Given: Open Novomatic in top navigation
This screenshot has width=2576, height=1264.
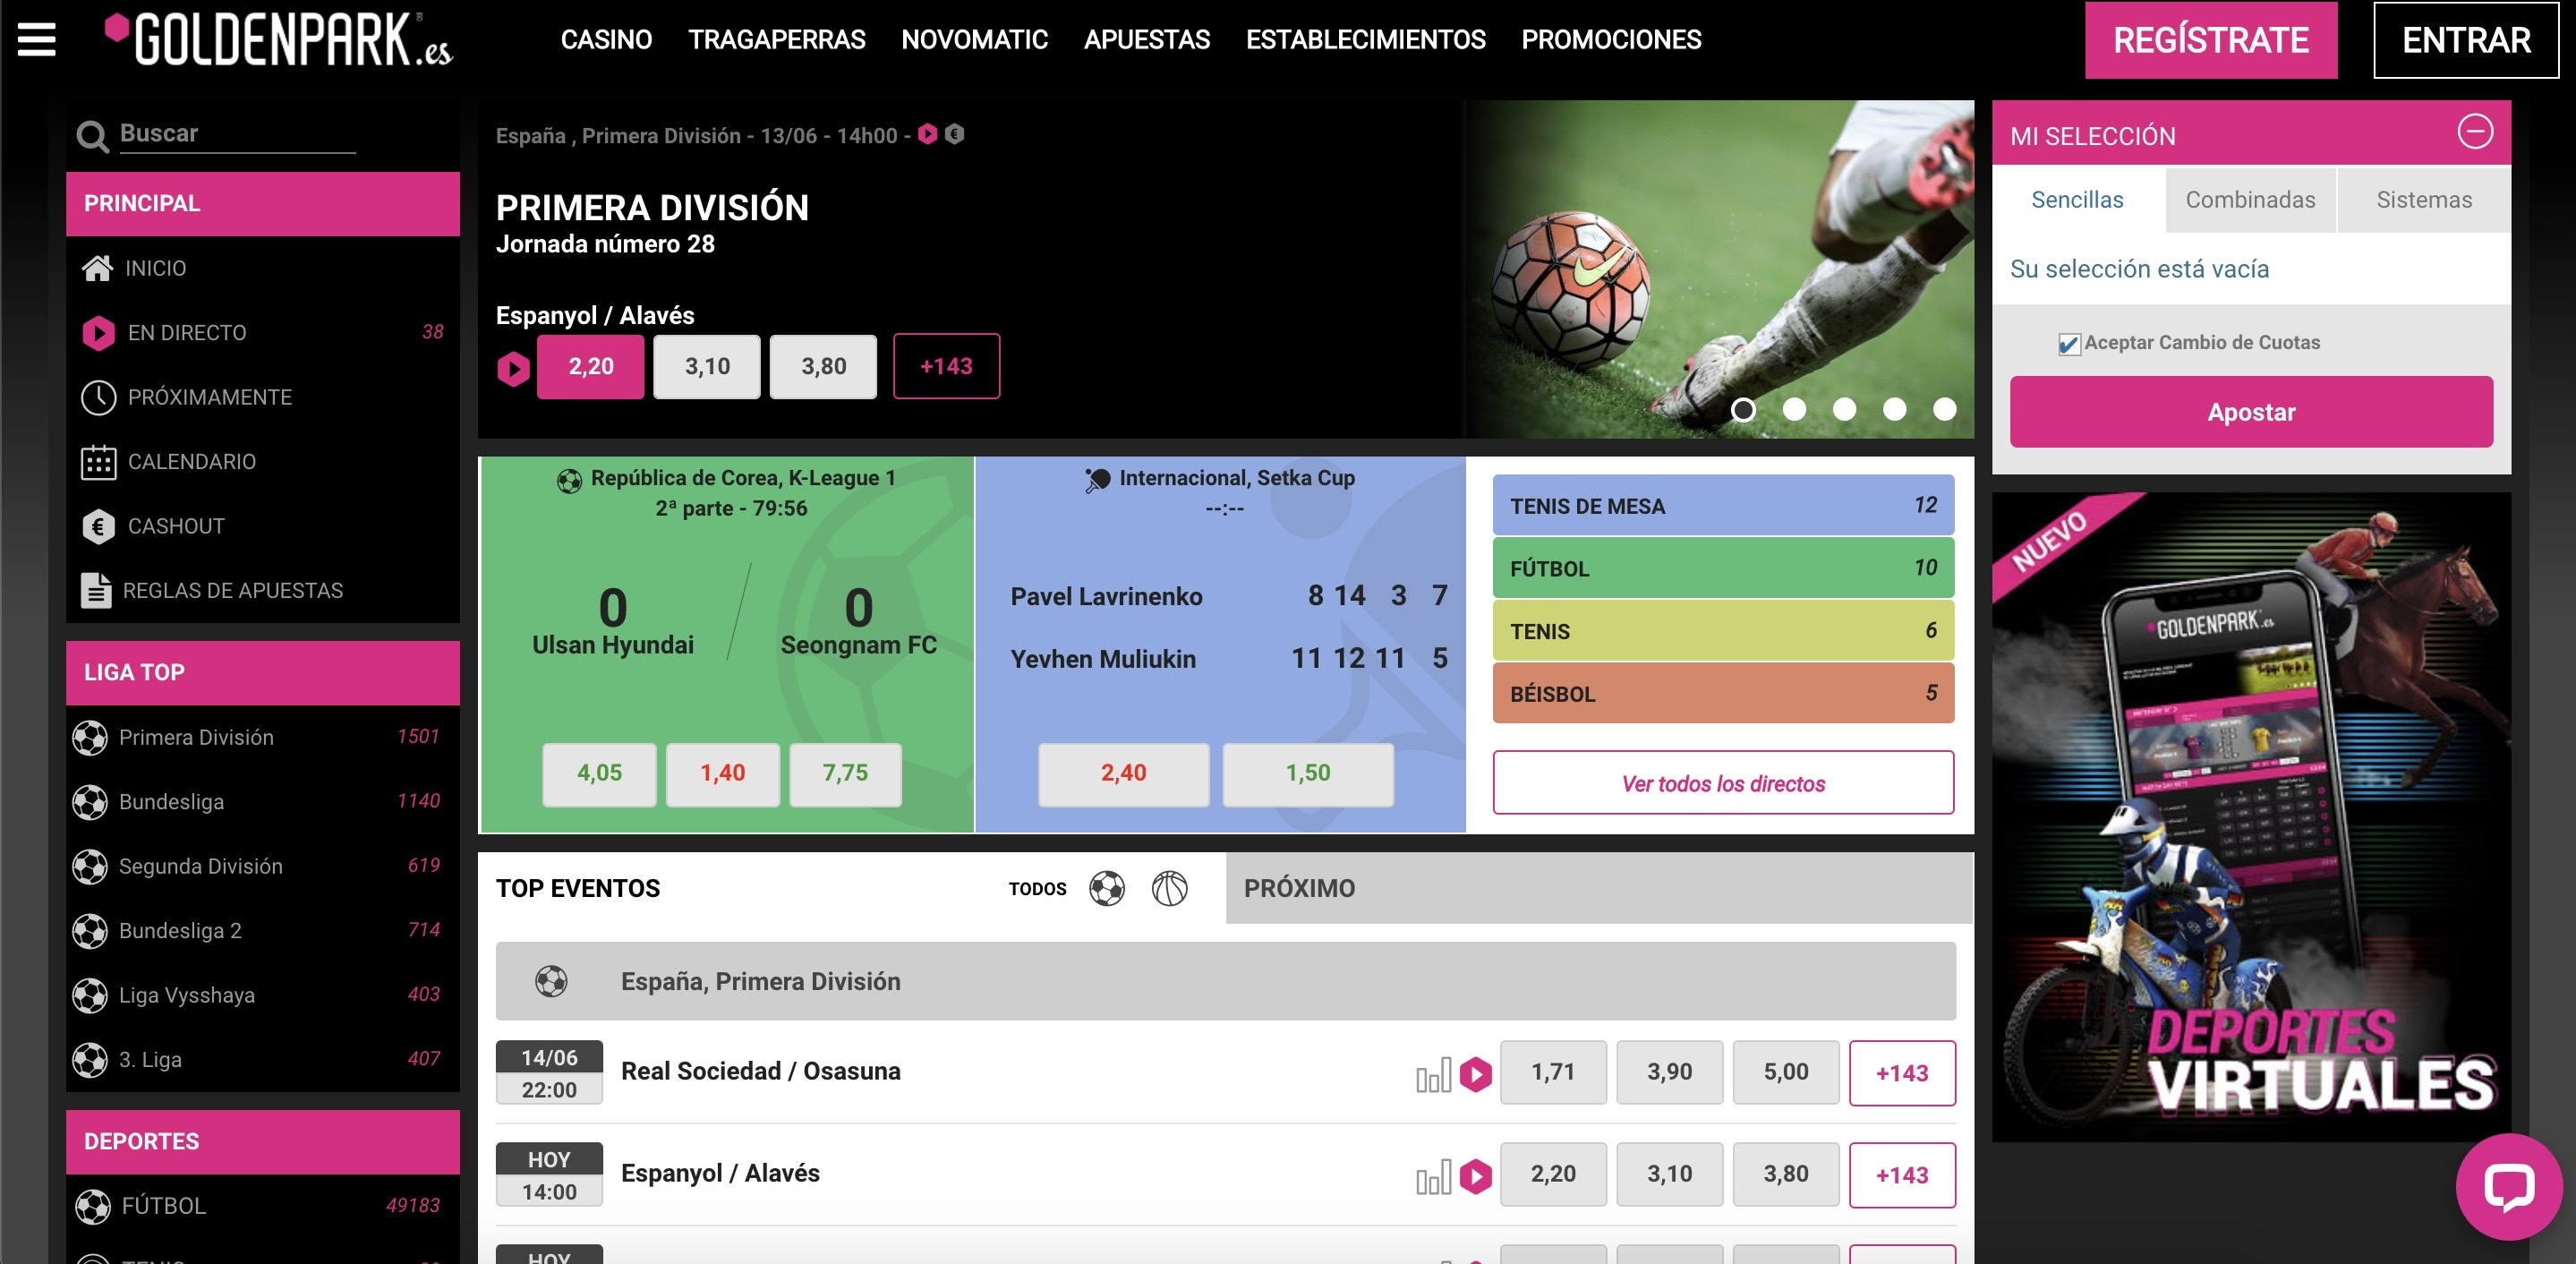Looking at the screenshot, I should tap(975, 40).
